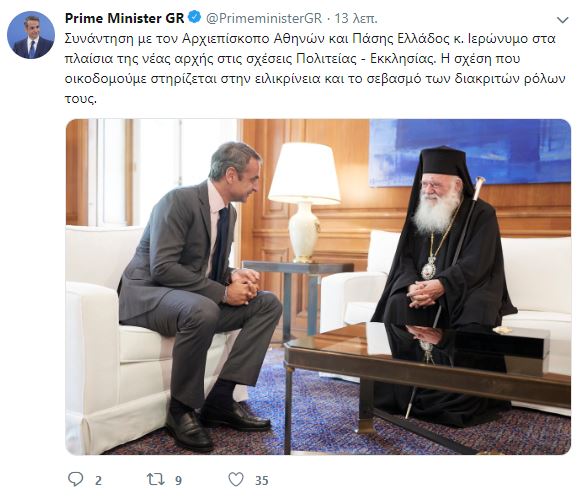The image size is (581, 497).
Task: Click the man in the grey suit in photo
Action: pyautogui.click(x=200, y=294)
